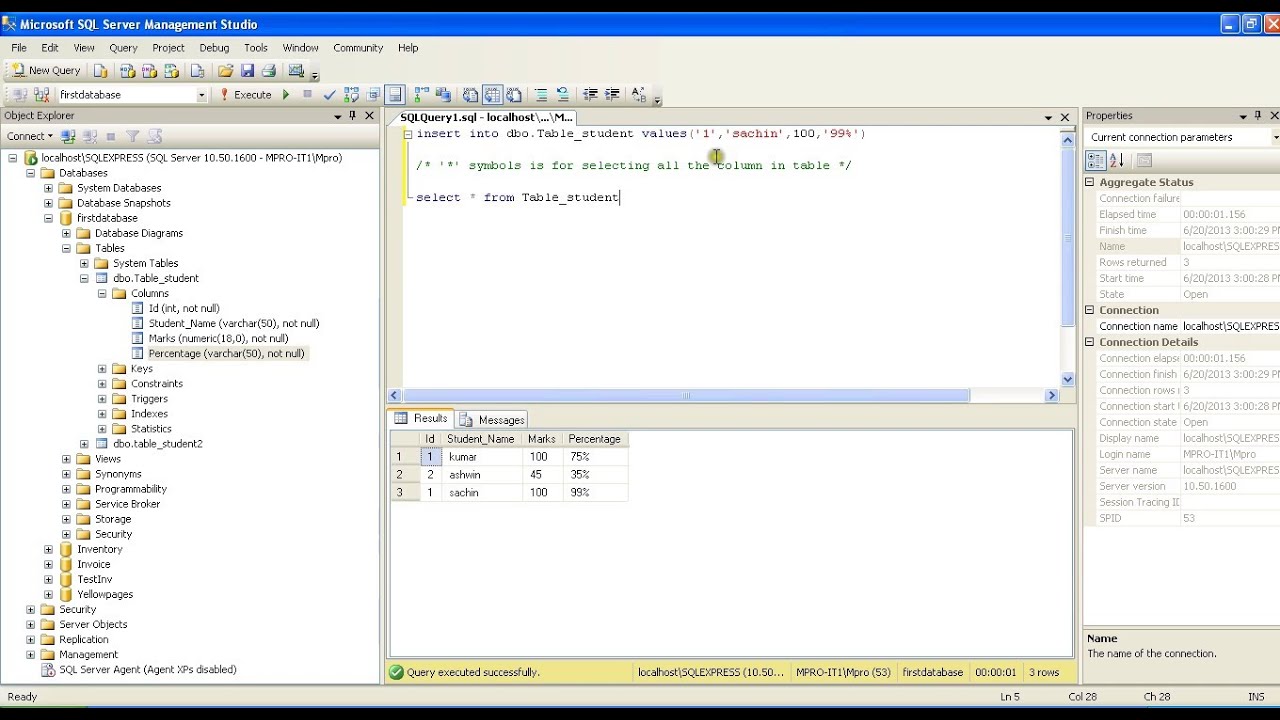The width and height of the screenshot is (1280, 720).
Task: Open Query Options icon
Action: coord(373,95)
